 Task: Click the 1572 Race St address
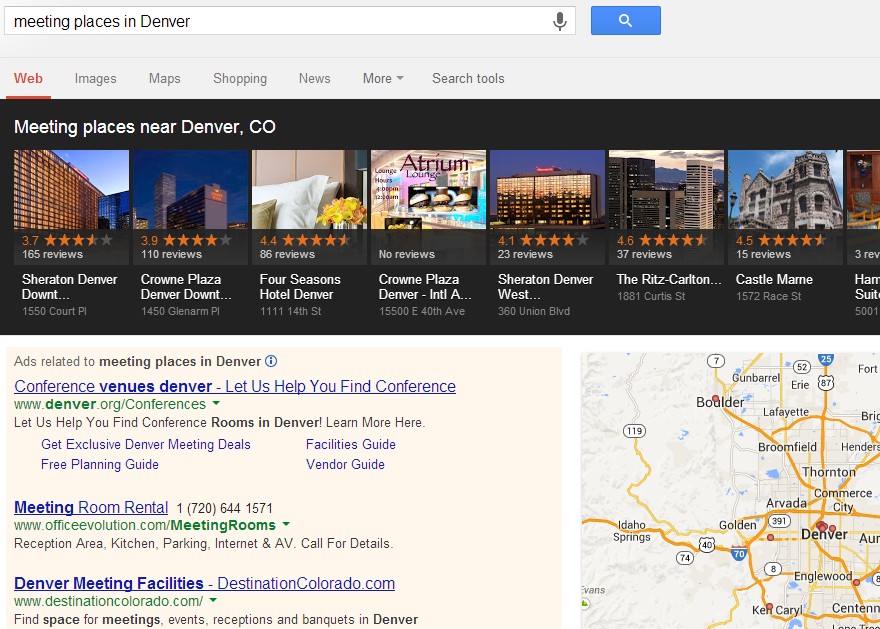point(768,296)
